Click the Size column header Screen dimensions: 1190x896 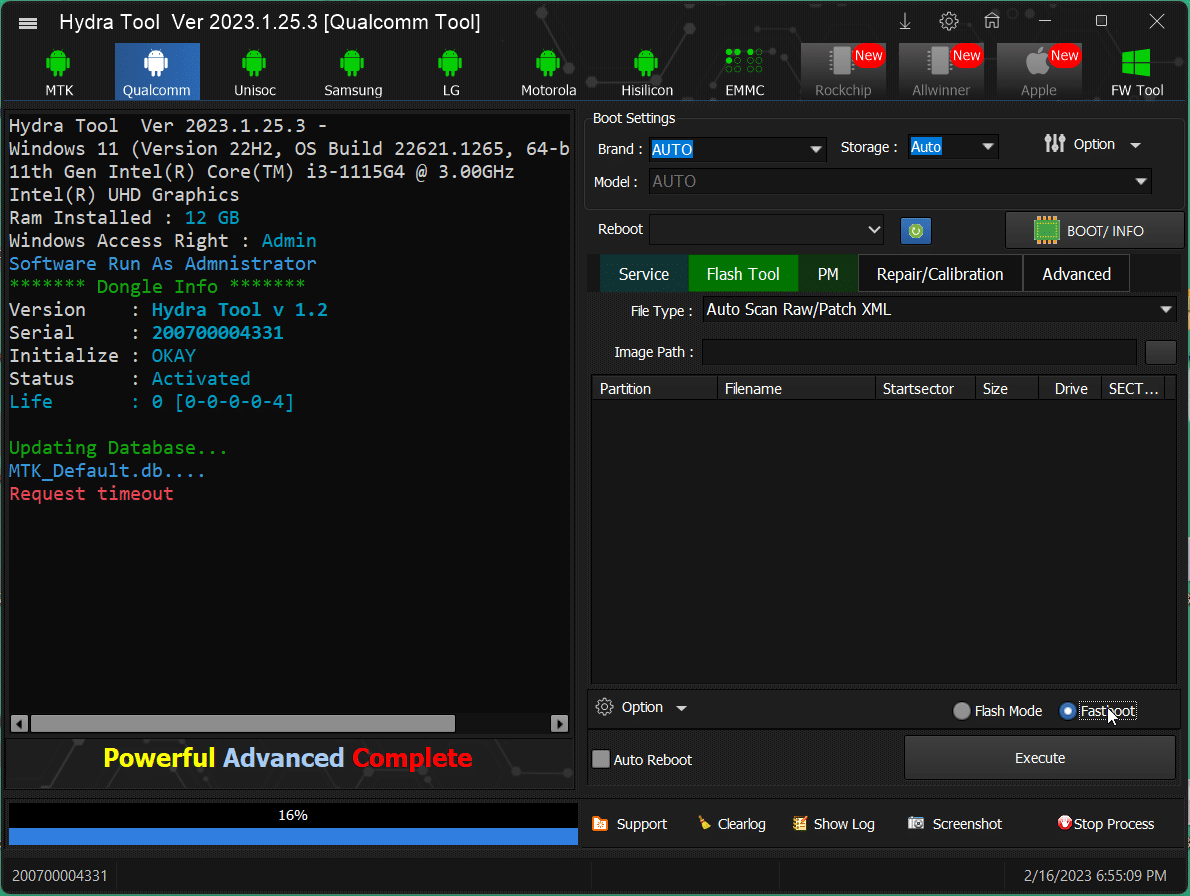point(1006,388)
